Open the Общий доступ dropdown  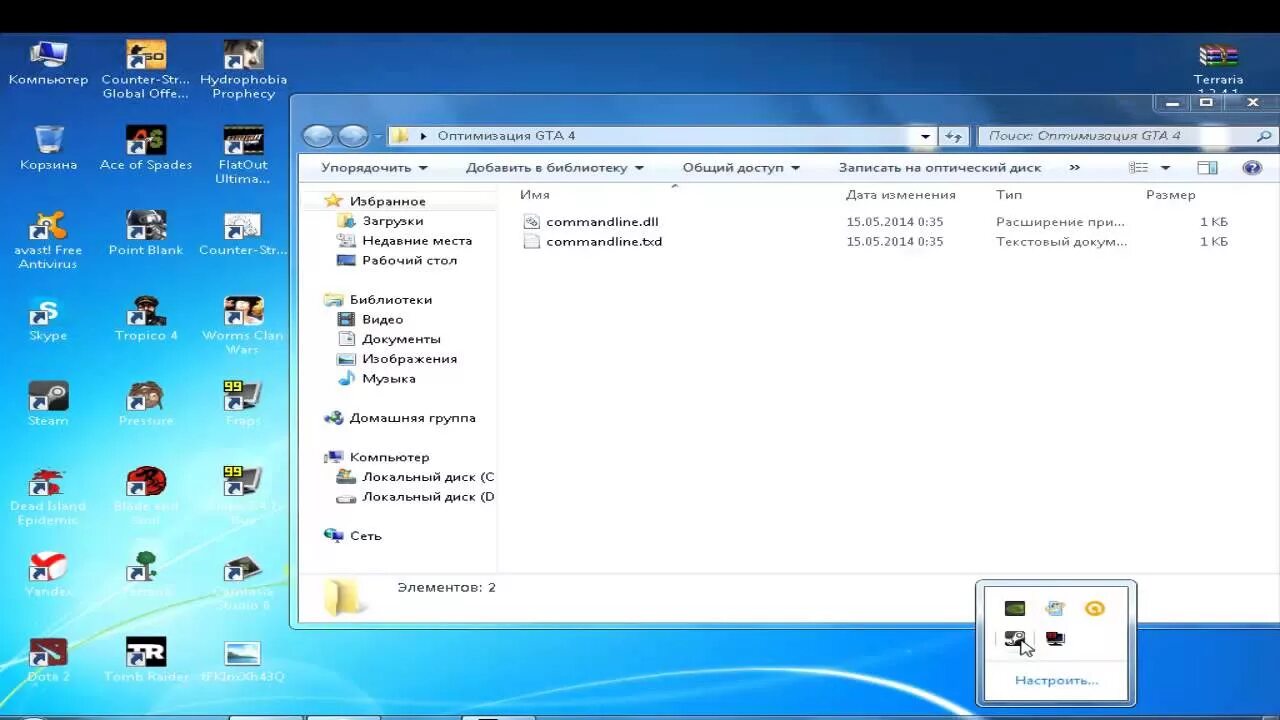click(741, 168)
